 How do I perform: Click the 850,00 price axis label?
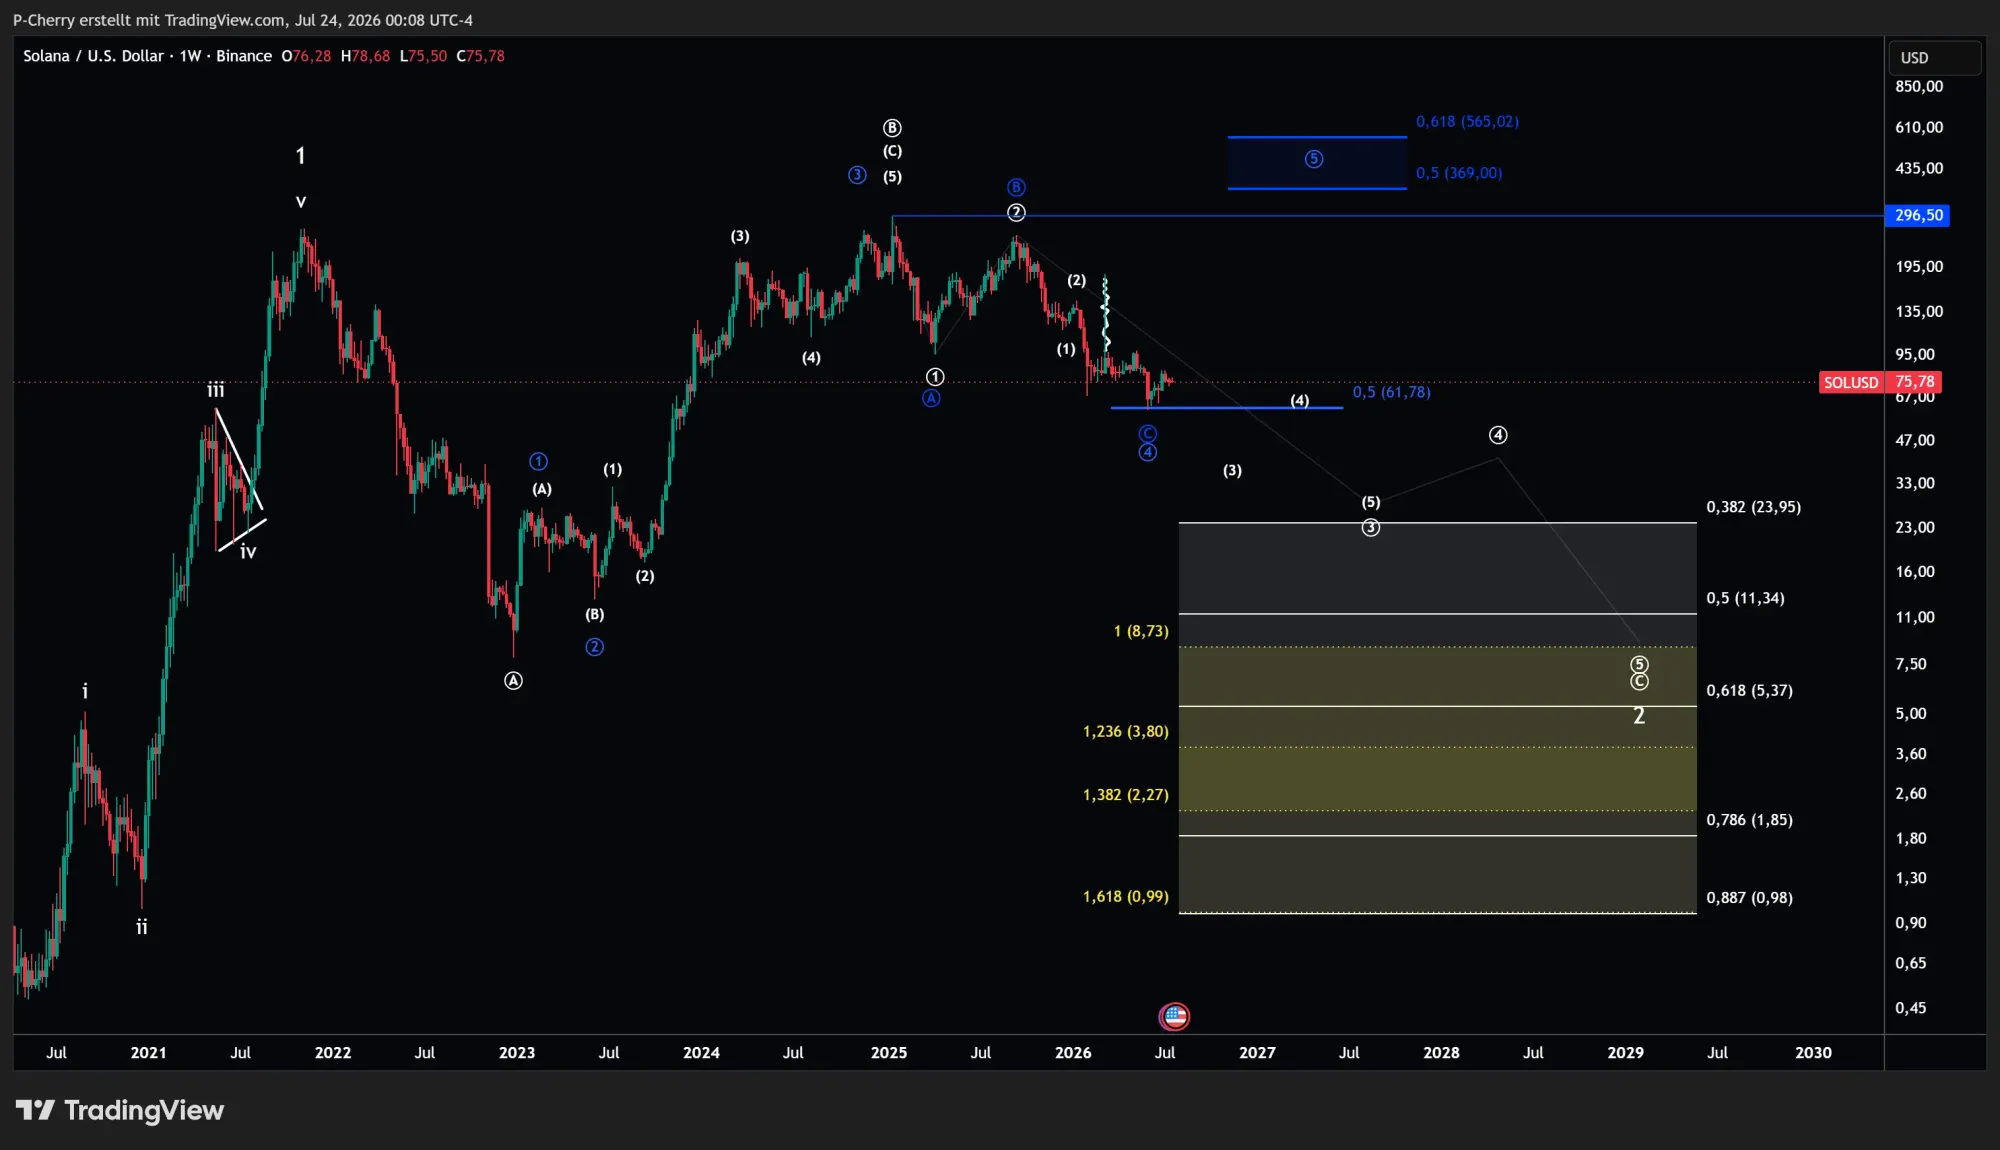click(1919, 86)
